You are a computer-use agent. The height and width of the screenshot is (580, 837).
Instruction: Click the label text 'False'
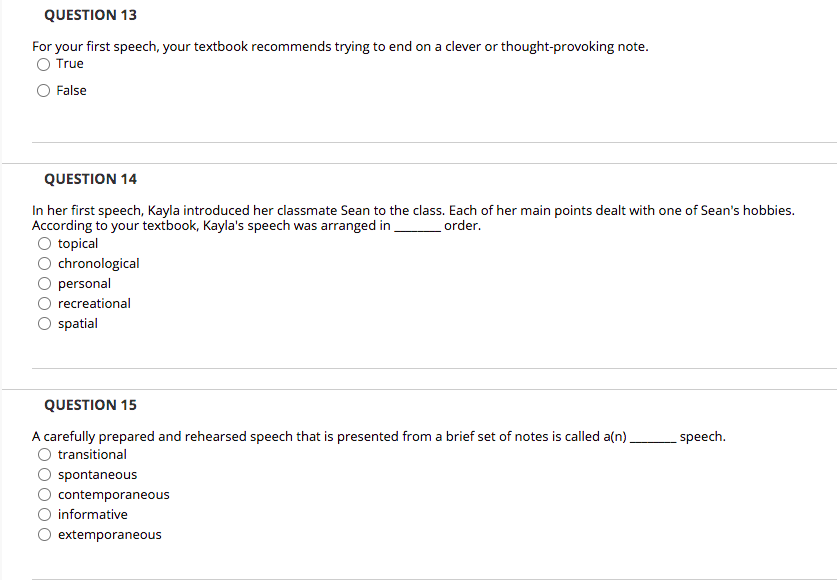coord(72,90)
